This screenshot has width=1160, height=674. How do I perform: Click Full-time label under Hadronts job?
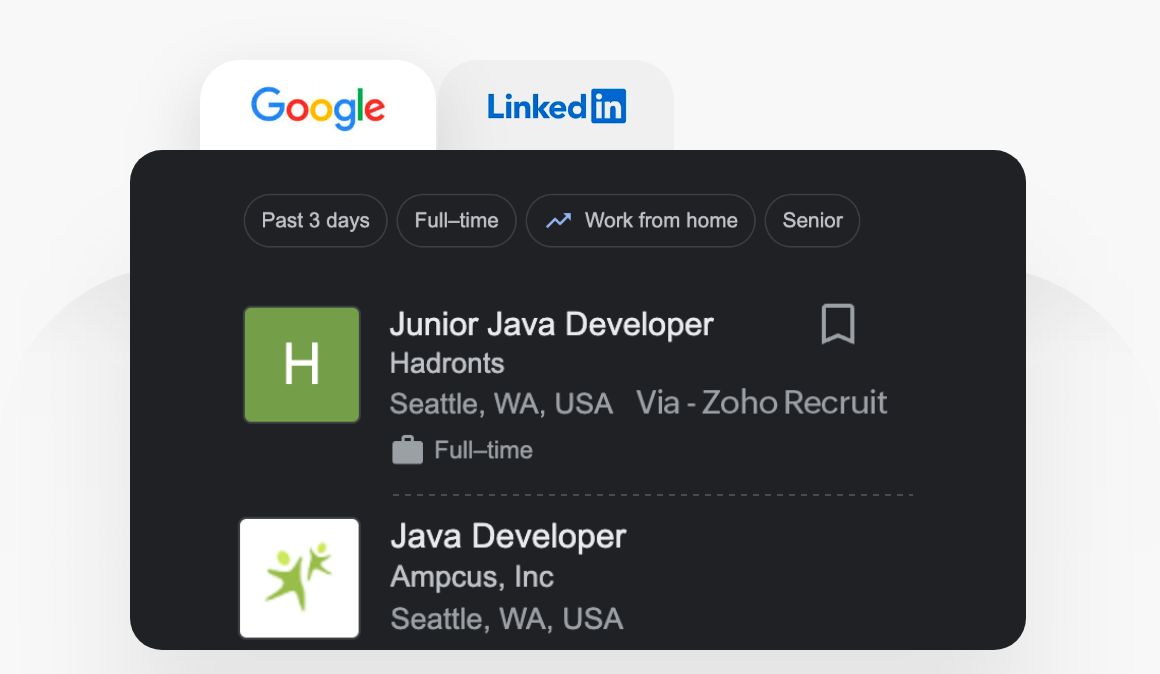click(x=483, y=451)
